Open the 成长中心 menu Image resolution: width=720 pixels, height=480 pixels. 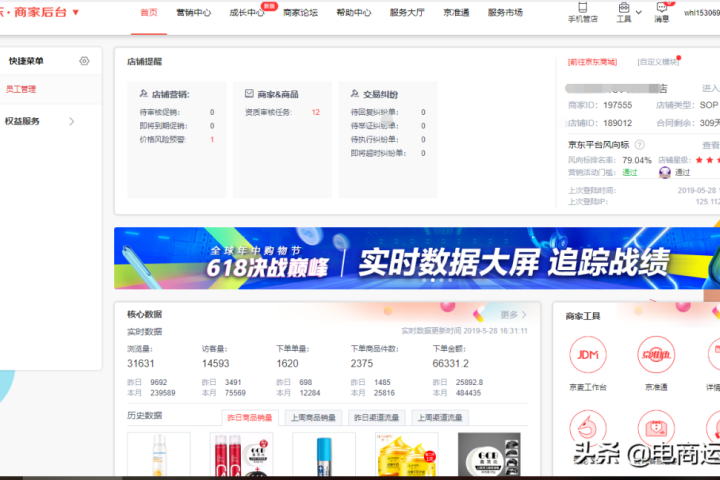(247, 12)
